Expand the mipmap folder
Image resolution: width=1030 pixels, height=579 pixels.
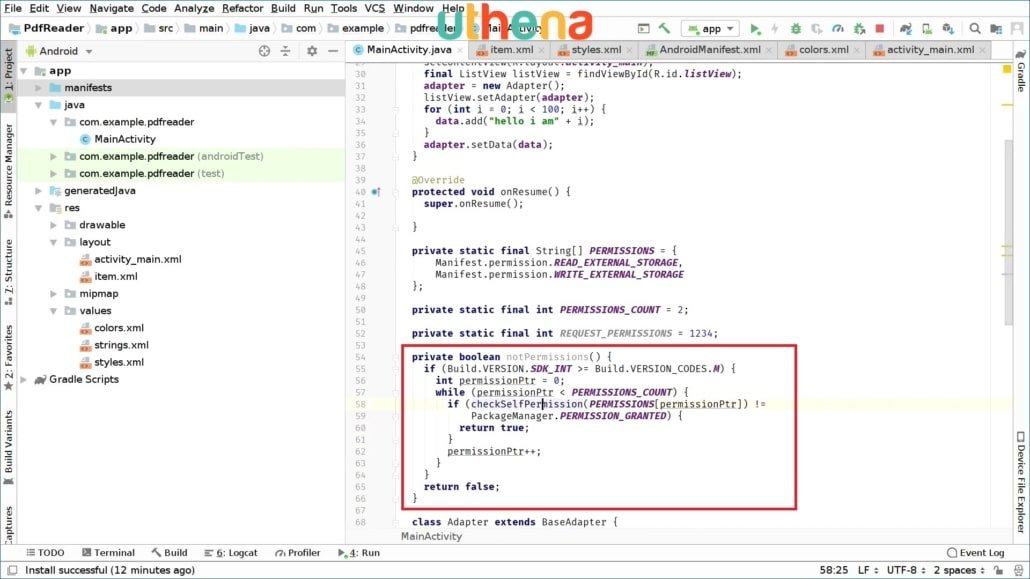pyautogui.click(x=53, y=294)
